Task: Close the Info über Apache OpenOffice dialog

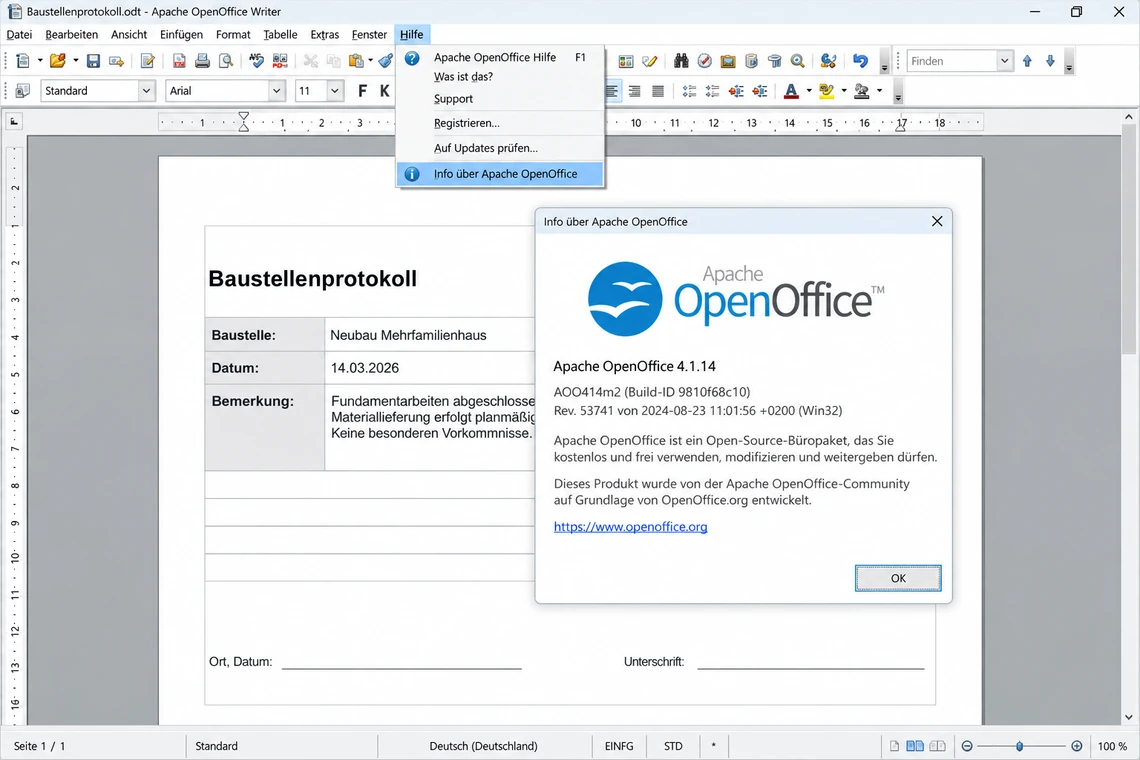Action: [937, 221]
